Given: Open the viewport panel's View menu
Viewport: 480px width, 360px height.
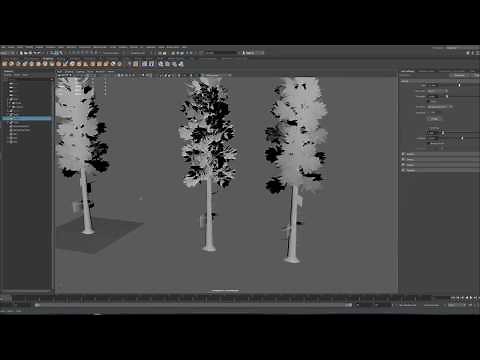Looking at the screenshot, I should [x=60, y=71].
